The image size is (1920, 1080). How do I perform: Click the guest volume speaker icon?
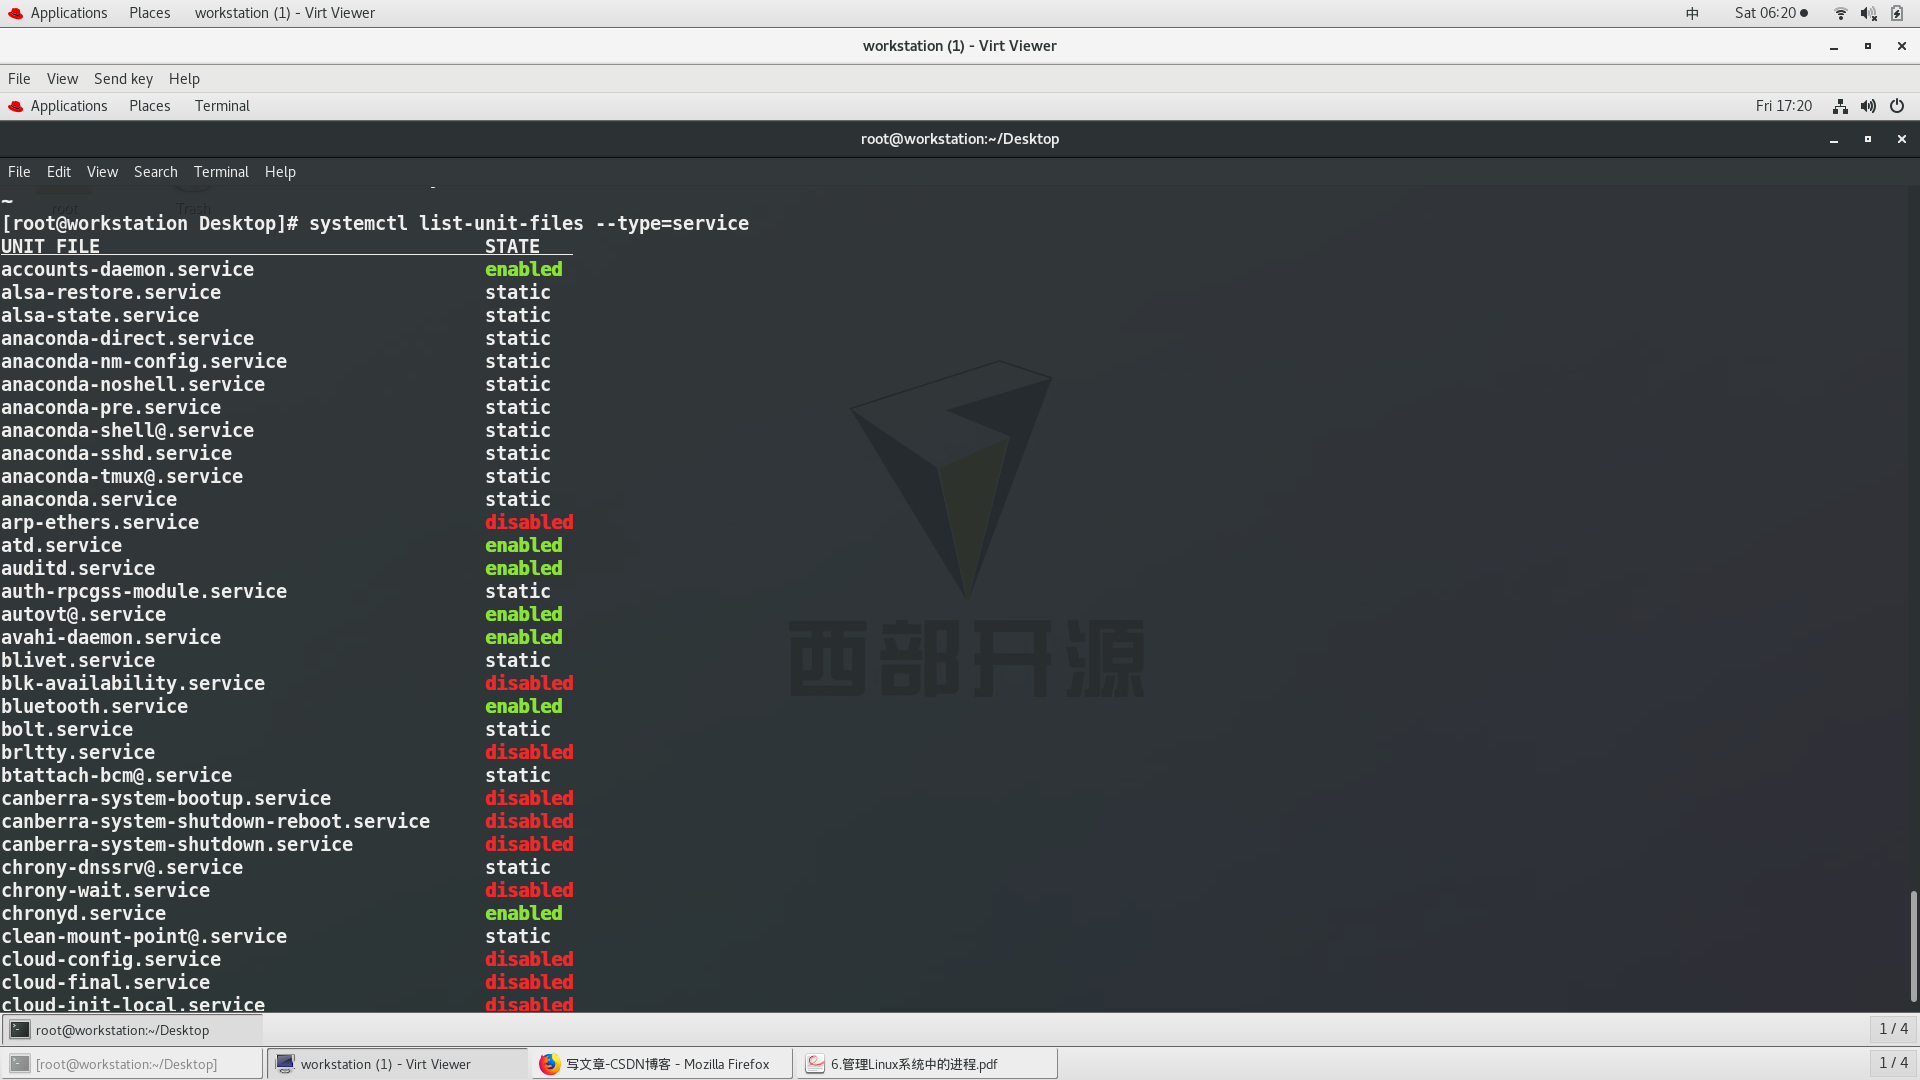[x=1868, y=106]
